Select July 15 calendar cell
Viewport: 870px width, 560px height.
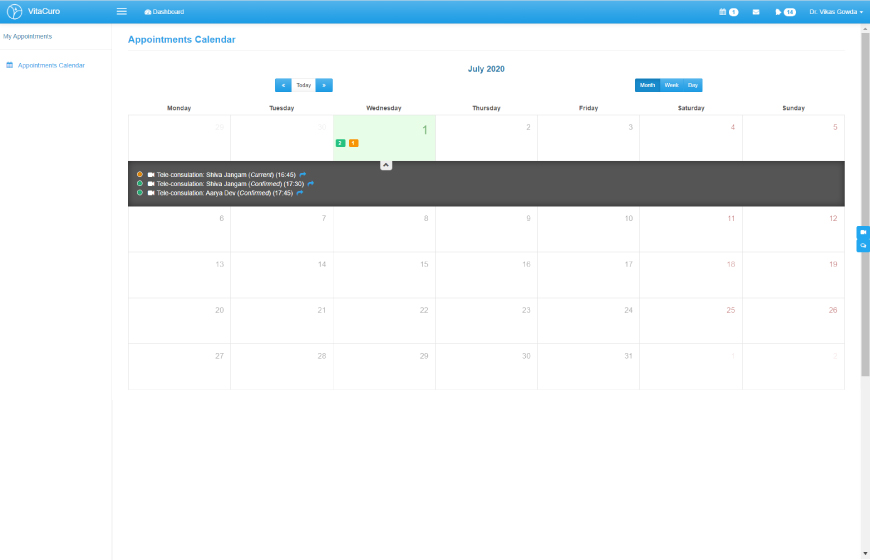click(x=384, y=275)
